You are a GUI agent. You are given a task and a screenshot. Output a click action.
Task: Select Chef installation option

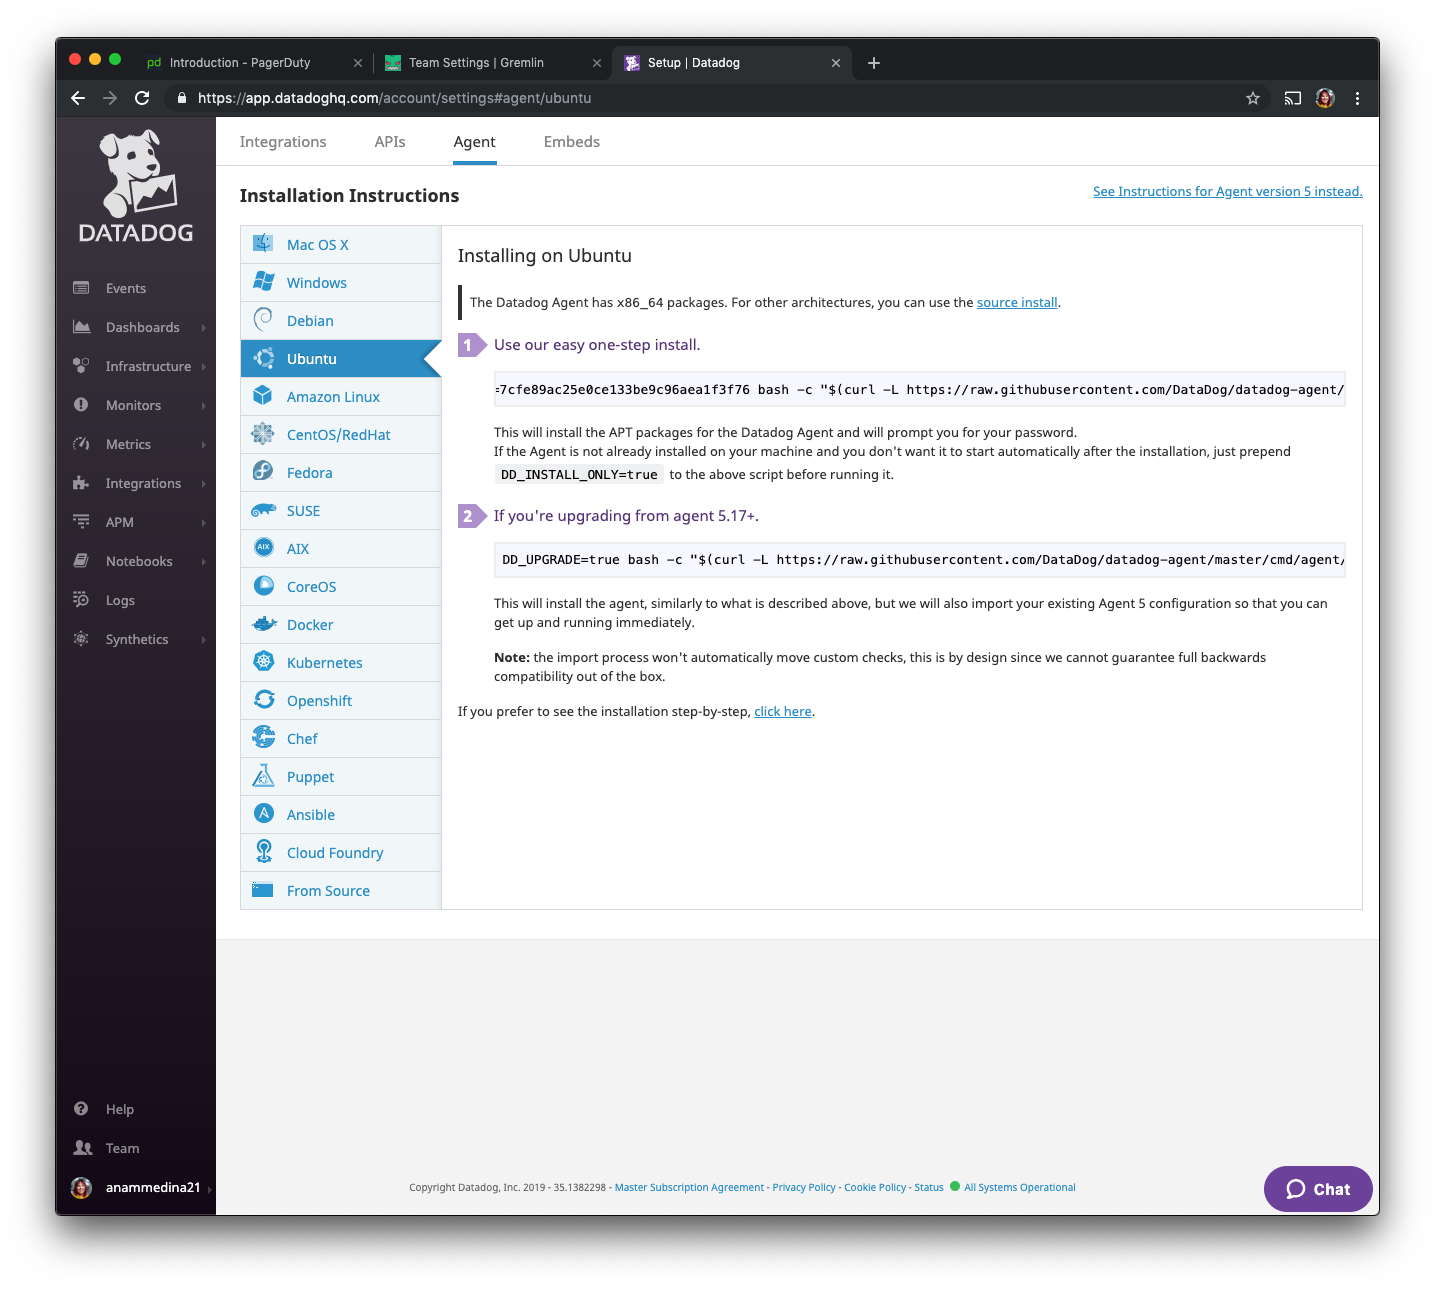(341, 738)
